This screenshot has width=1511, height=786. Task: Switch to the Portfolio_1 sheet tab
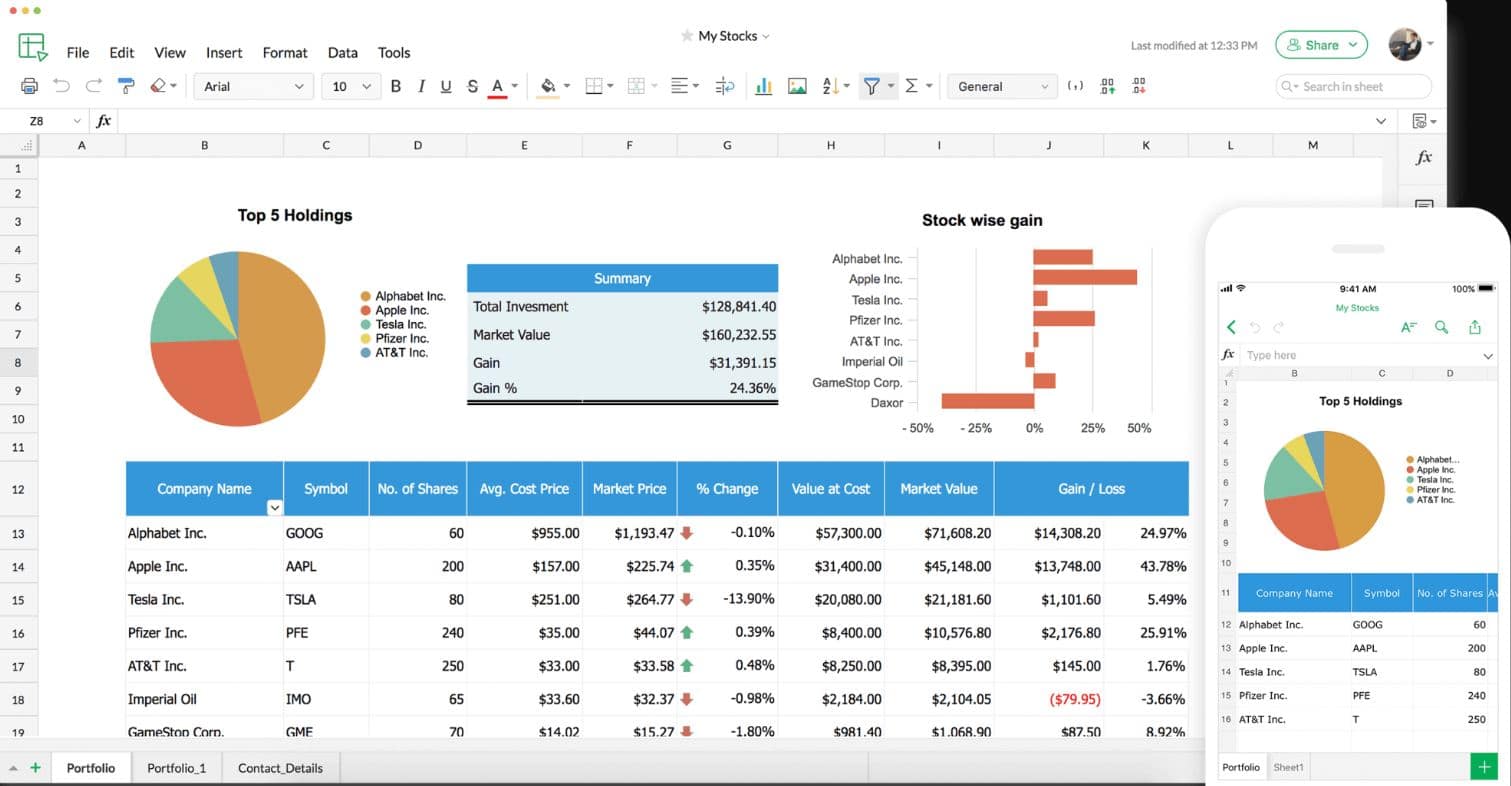(176, 768)
